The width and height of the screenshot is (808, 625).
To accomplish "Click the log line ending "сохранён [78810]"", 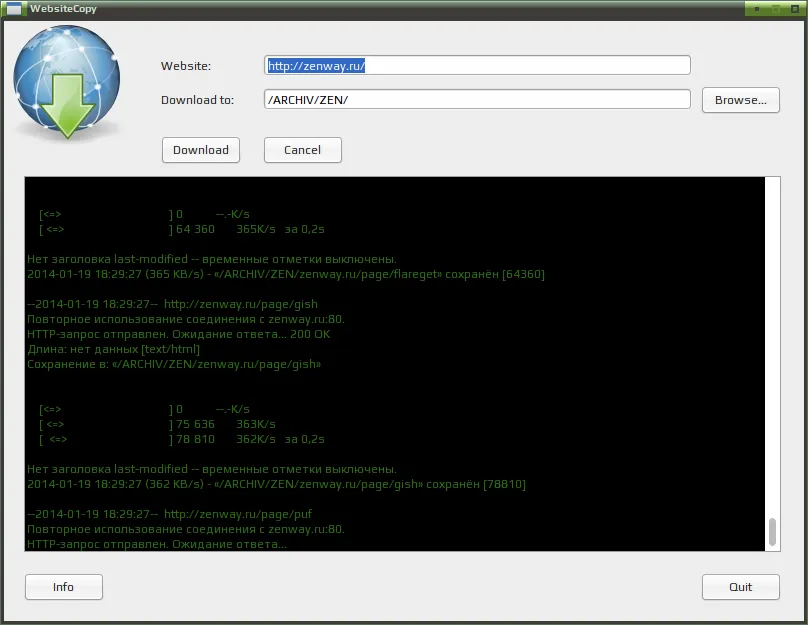I will coord(277,484).
